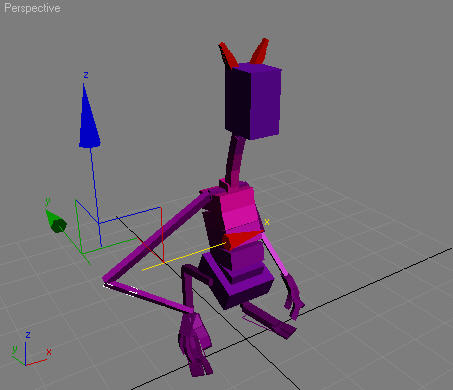The width and height of the screenshot is (453, 390).
Task: Select the pink upper chest block
Action: pos(237,210)
